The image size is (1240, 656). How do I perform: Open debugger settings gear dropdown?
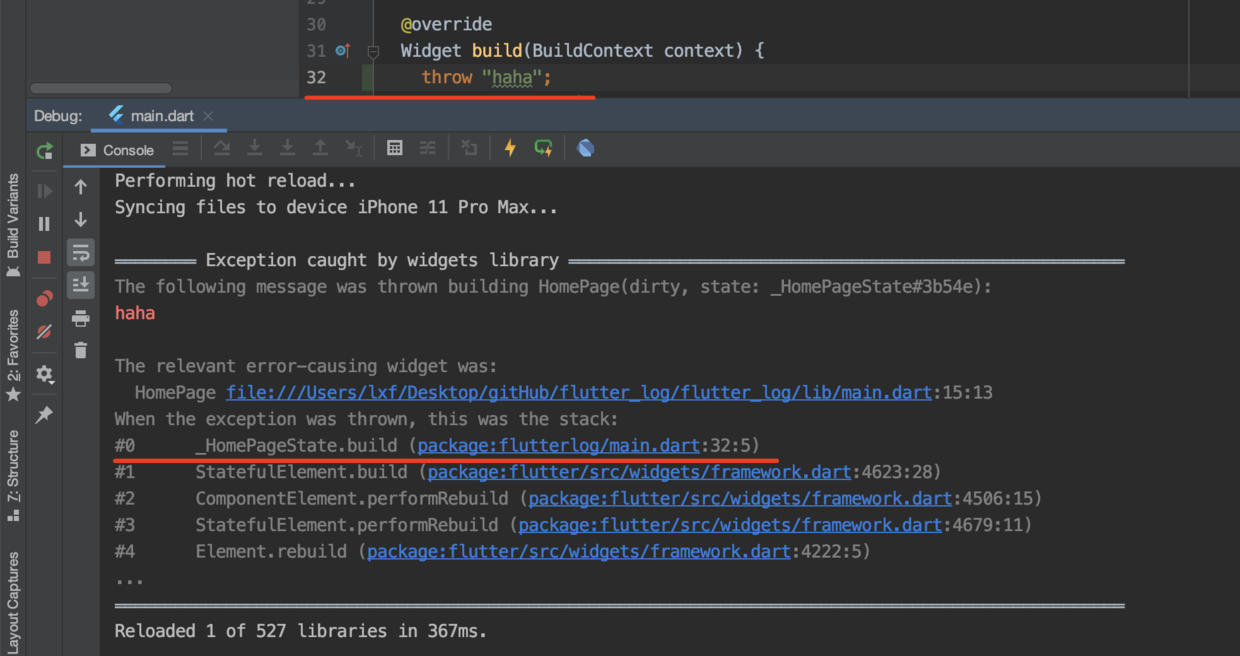[x=44, y=374]
